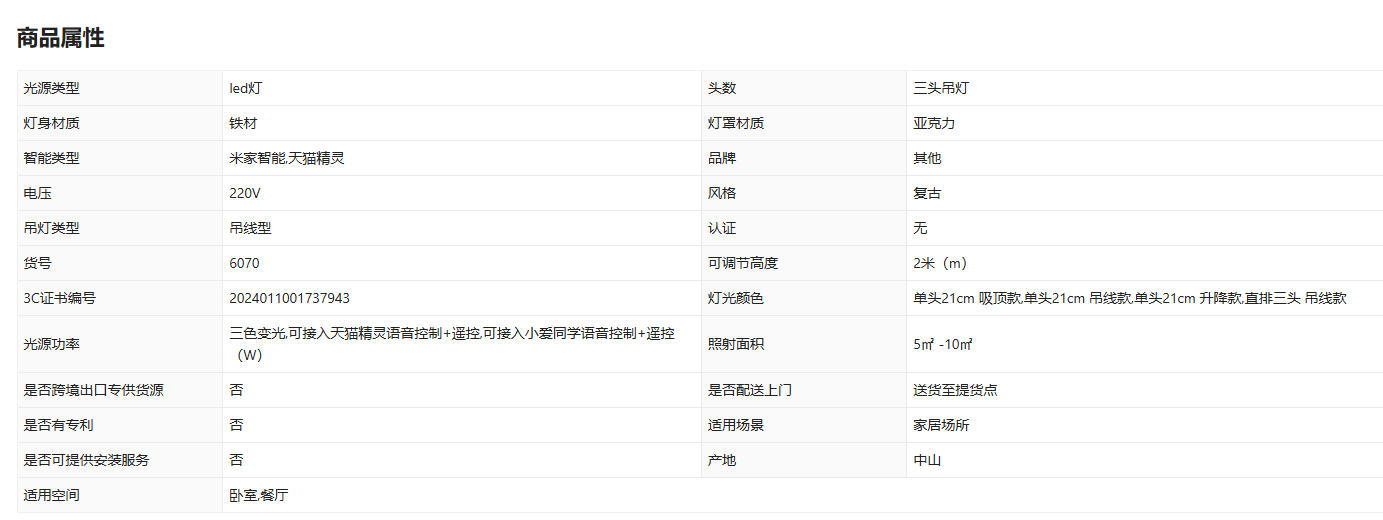Click the 3C certificate number 2024011001737943
Viewport: 1383px width, 520px height.
tap(289, 298)
